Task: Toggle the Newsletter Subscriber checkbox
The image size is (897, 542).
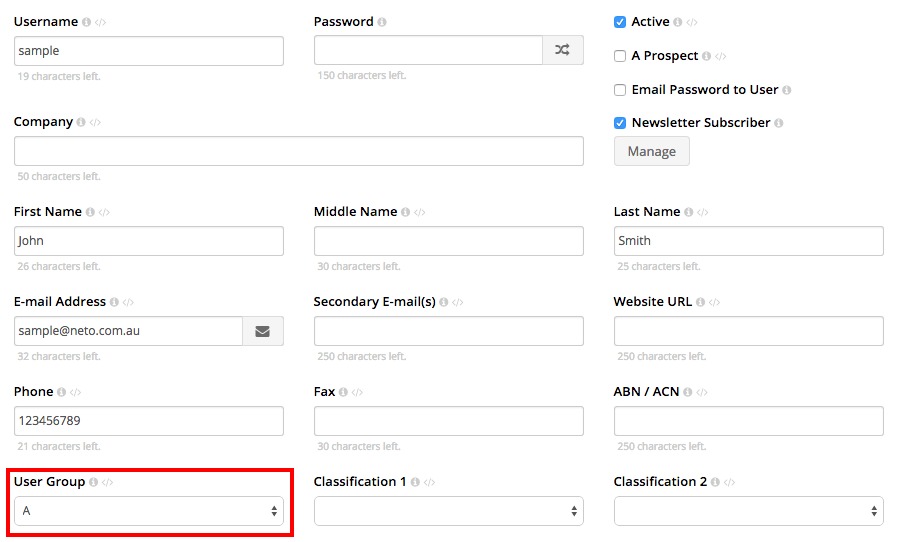Action: coord(620,123)
